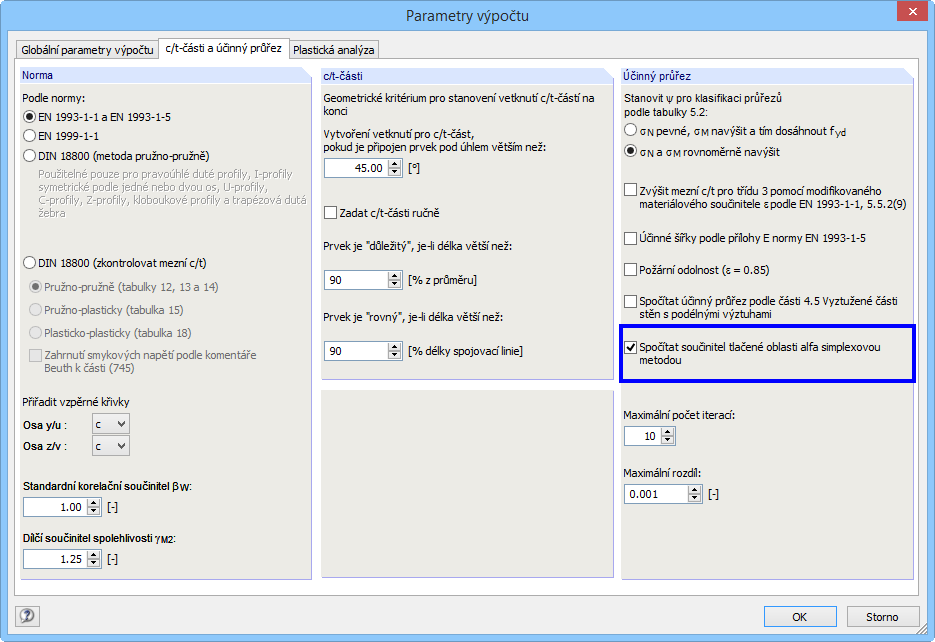Cancel the dialog using Storno
The height and width of the screenshot is (642, 935).
coord(880,616)
